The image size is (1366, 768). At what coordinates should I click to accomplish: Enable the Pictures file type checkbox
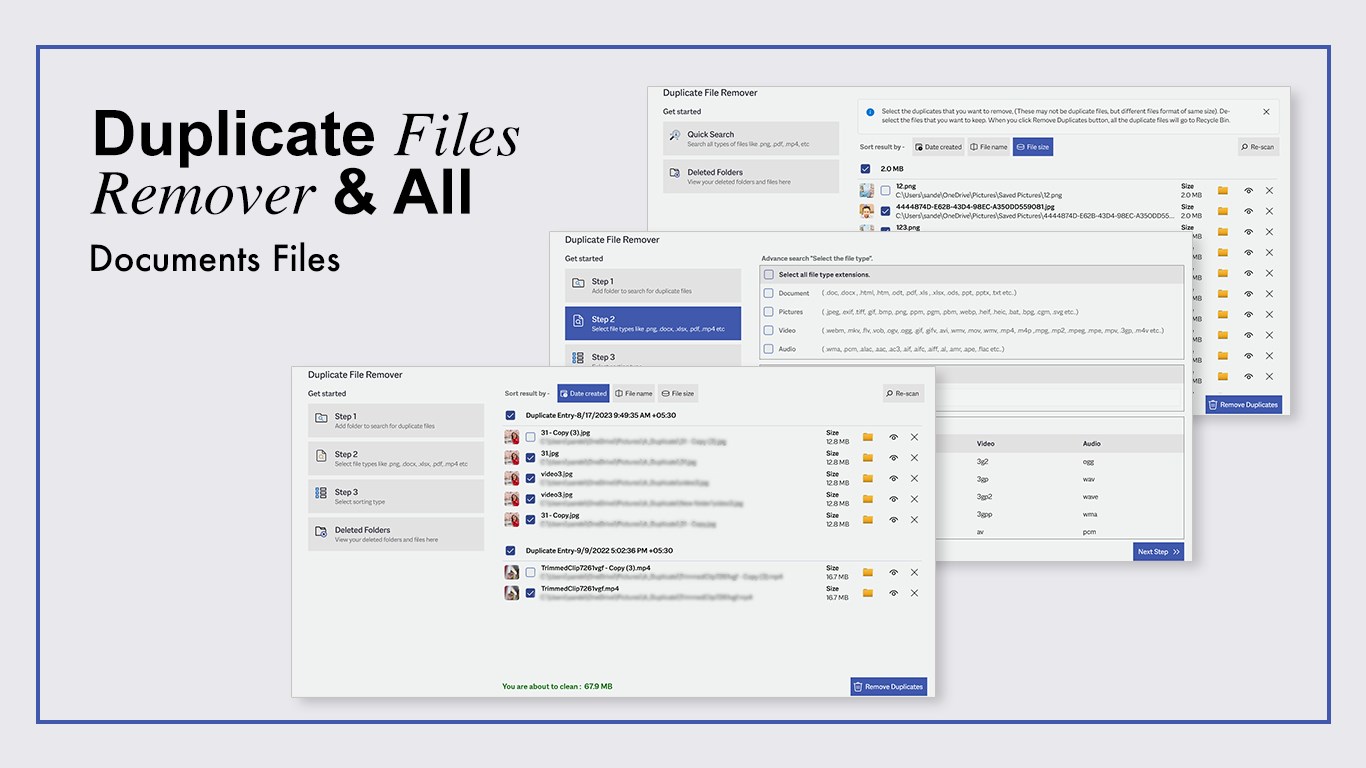point(769,312)
